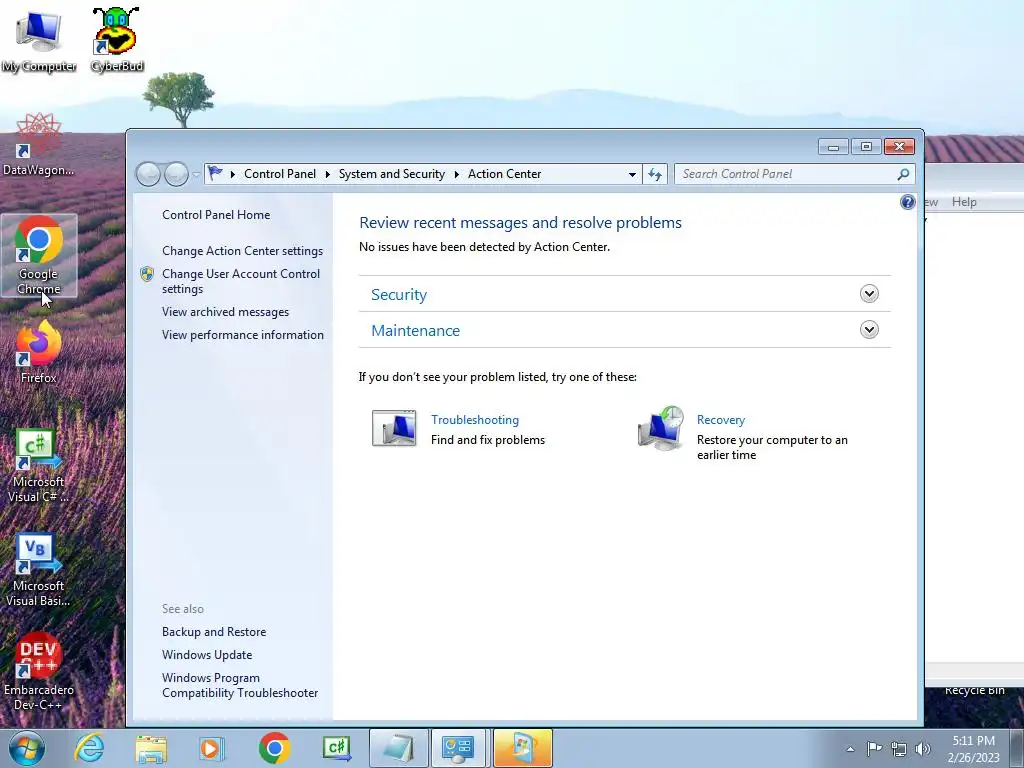Expand the arrow after System and Security breadcrumb
1024x768 pixels.
(x=456, y=174)
